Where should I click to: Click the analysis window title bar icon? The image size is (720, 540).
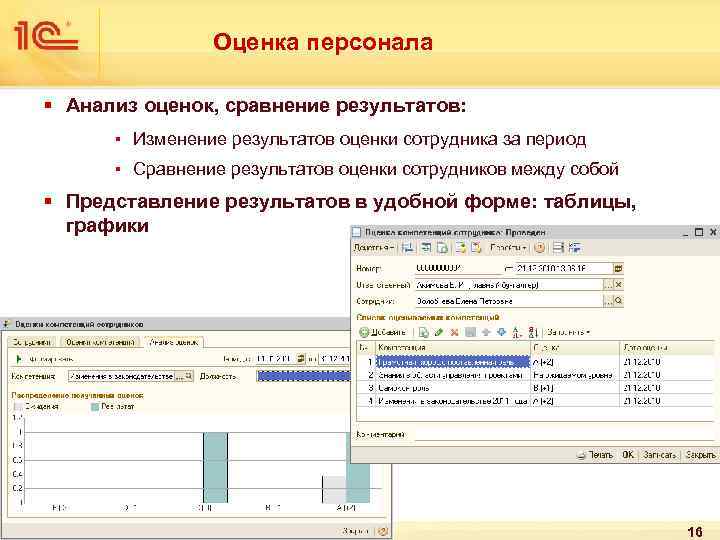click(x=6, y=324)
